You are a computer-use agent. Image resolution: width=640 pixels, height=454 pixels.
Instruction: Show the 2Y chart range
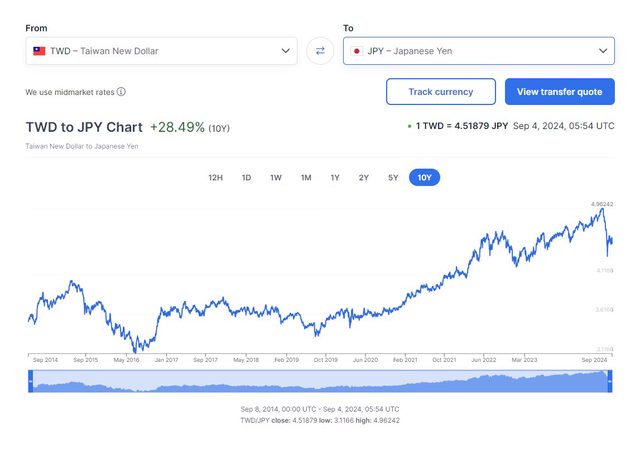point(364,177)
